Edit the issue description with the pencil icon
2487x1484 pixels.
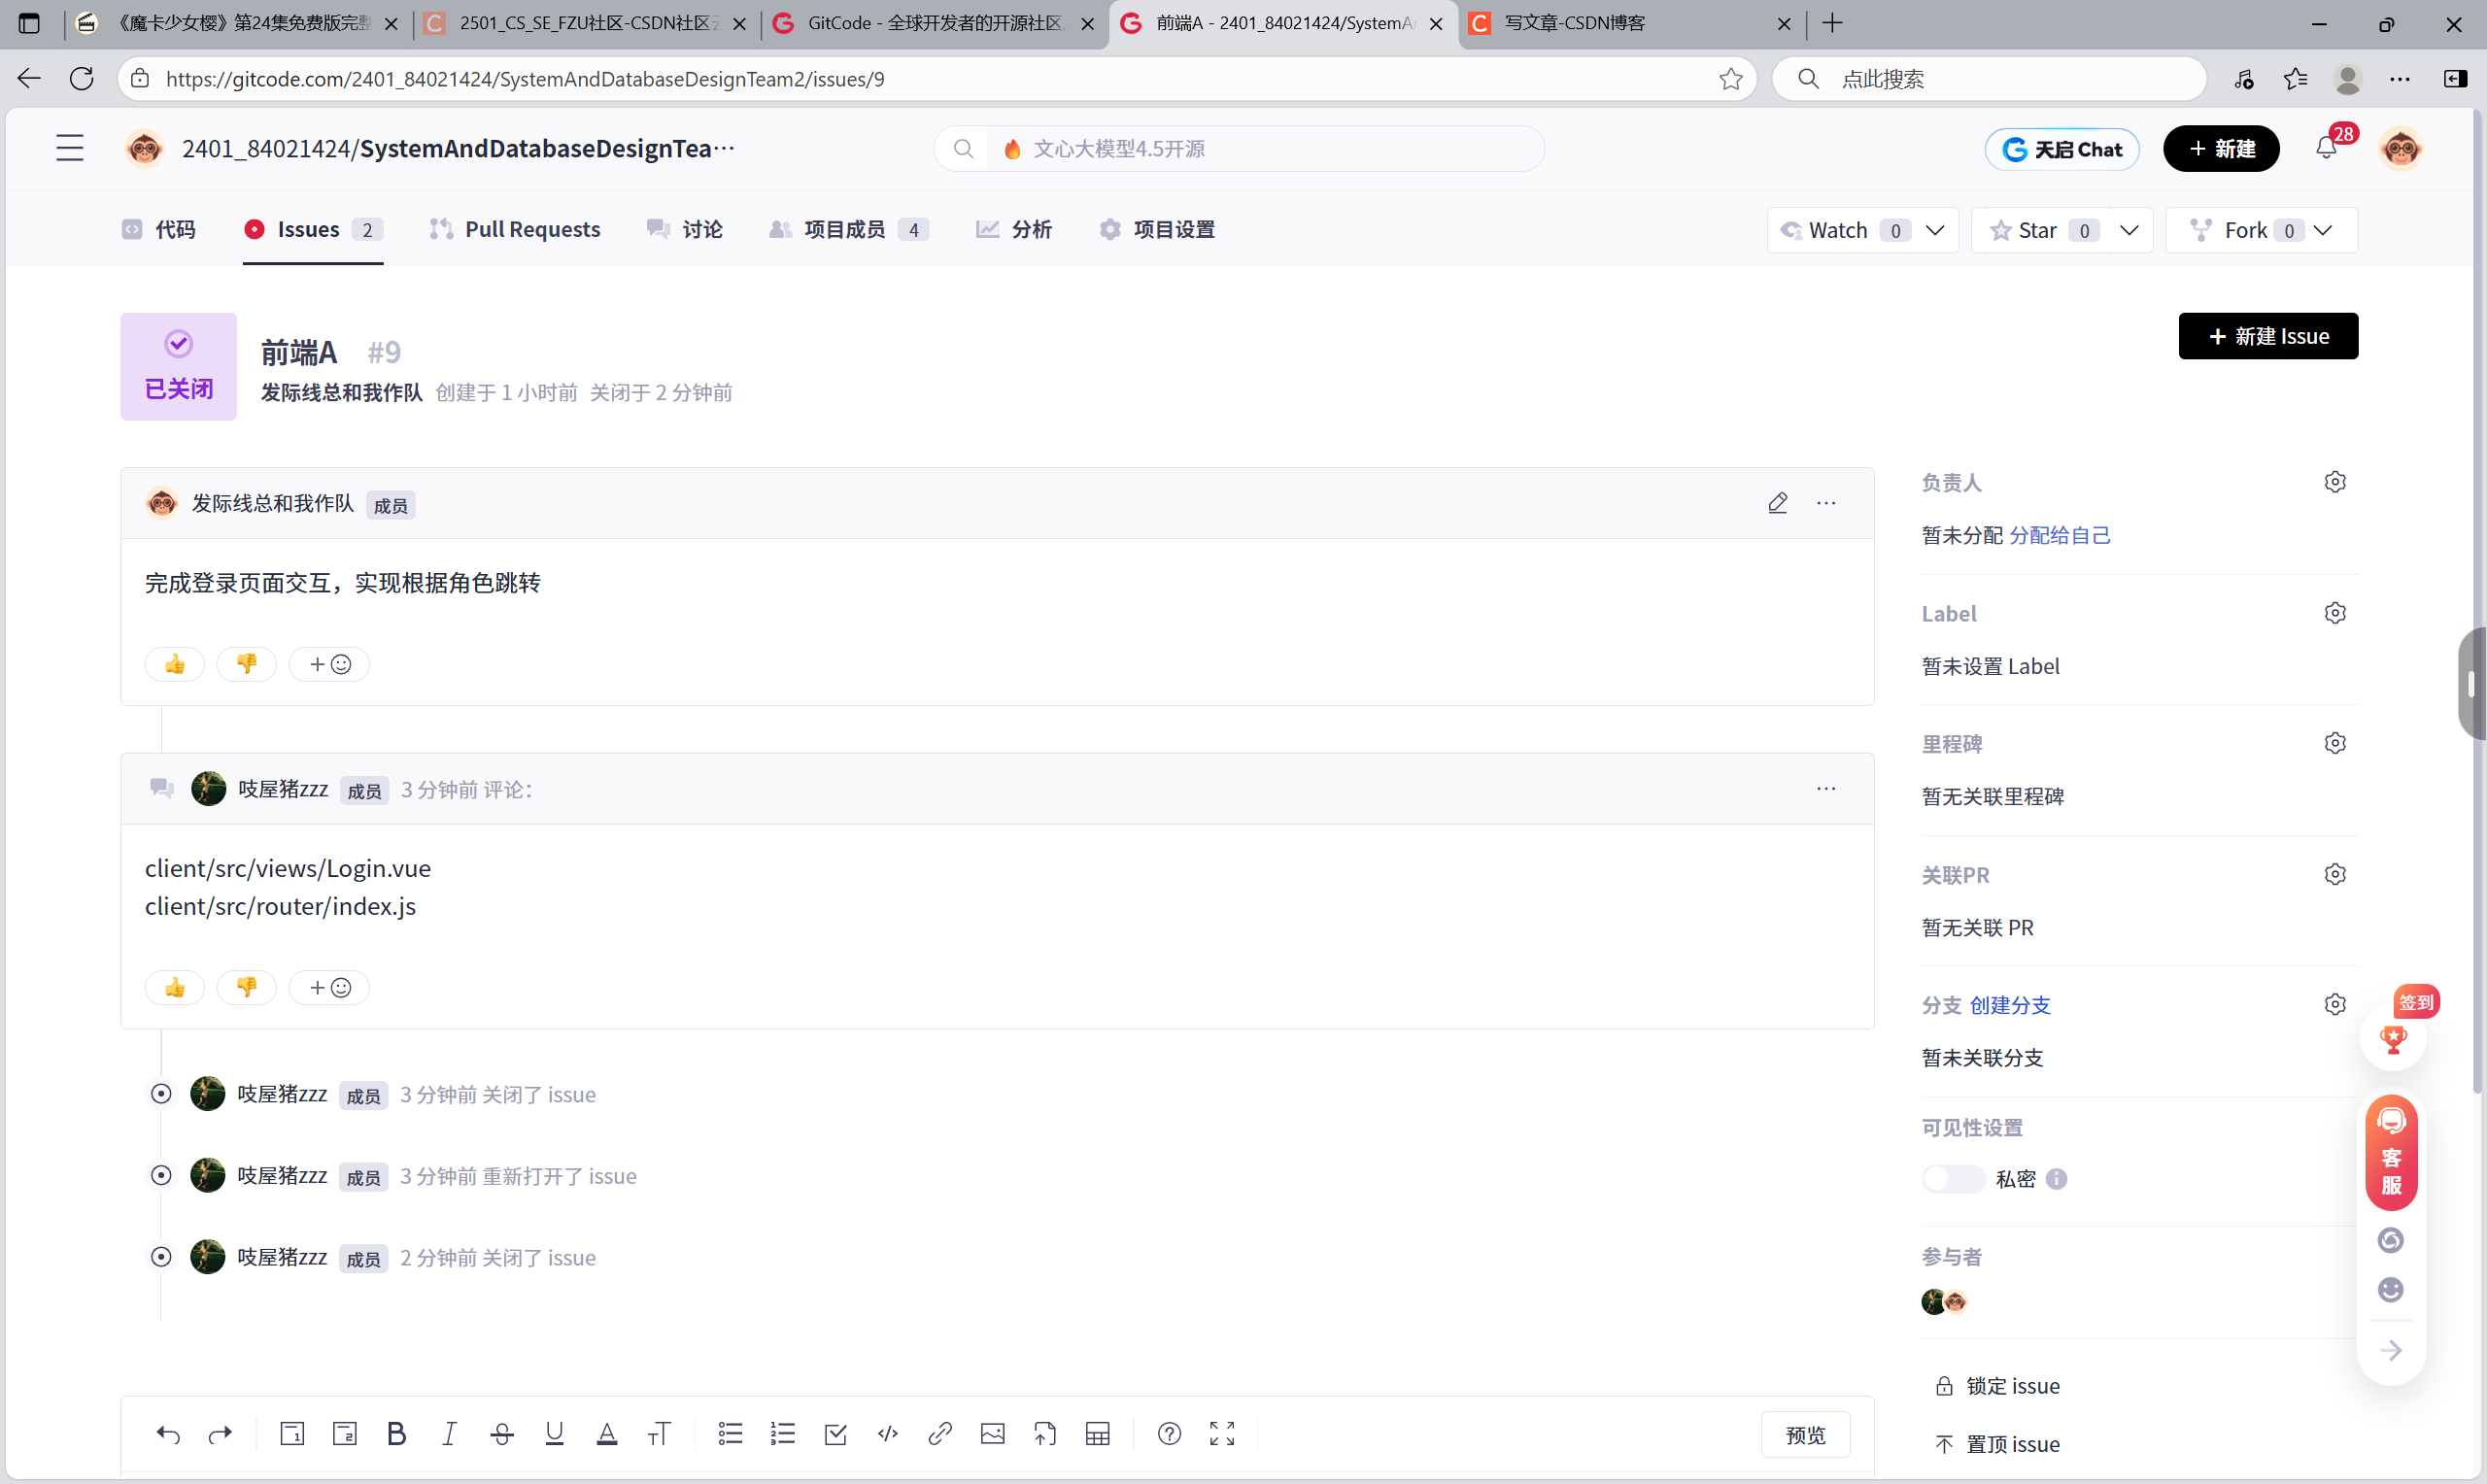pos(1778,503)
